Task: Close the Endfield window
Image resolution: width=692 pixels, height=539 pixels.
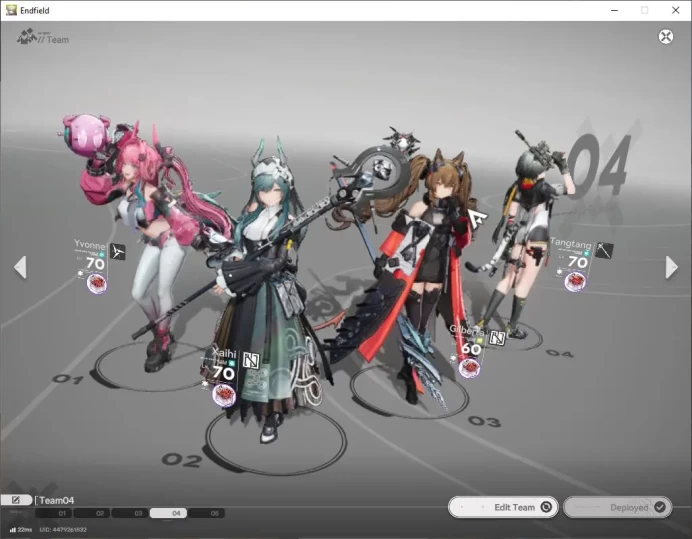Action: pyautogui.click(x=675, y=10)
